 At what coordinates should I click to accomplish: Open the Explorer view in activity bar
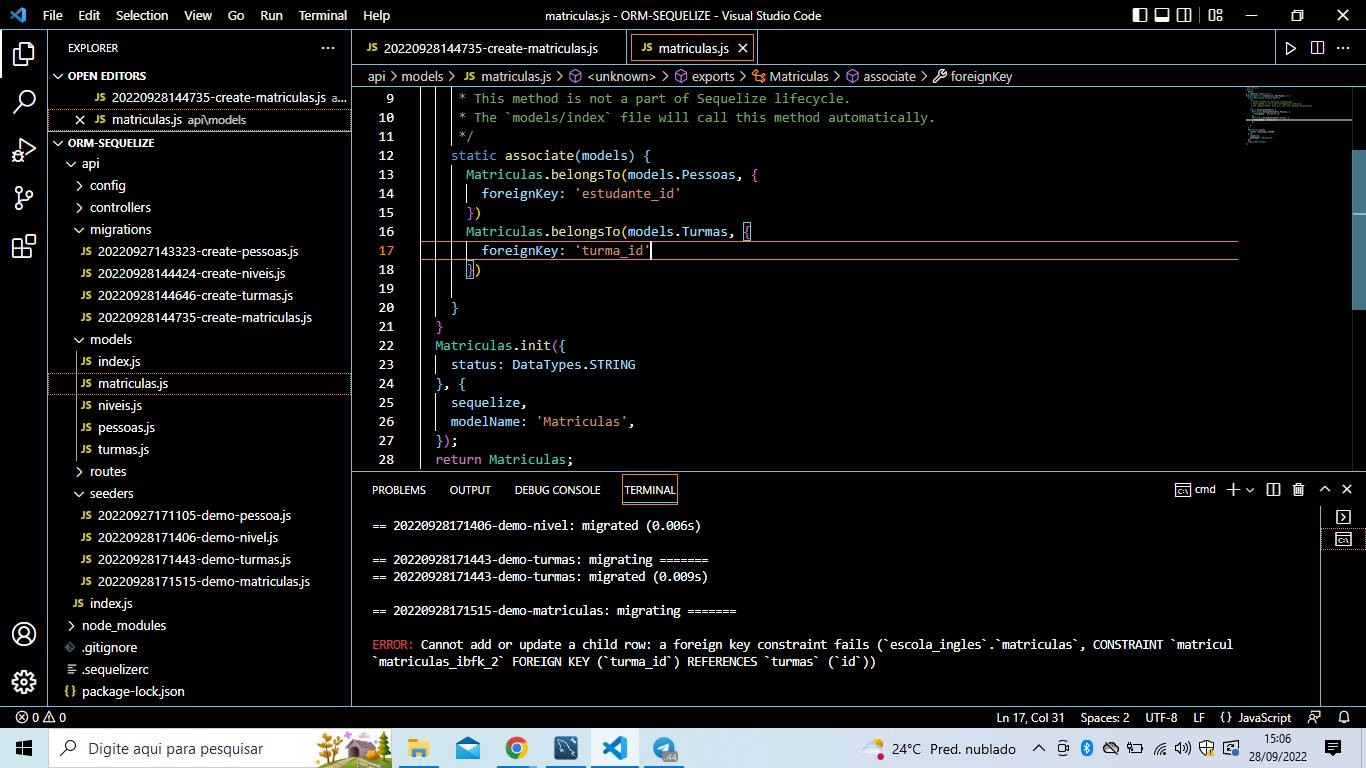pos(24,54)
